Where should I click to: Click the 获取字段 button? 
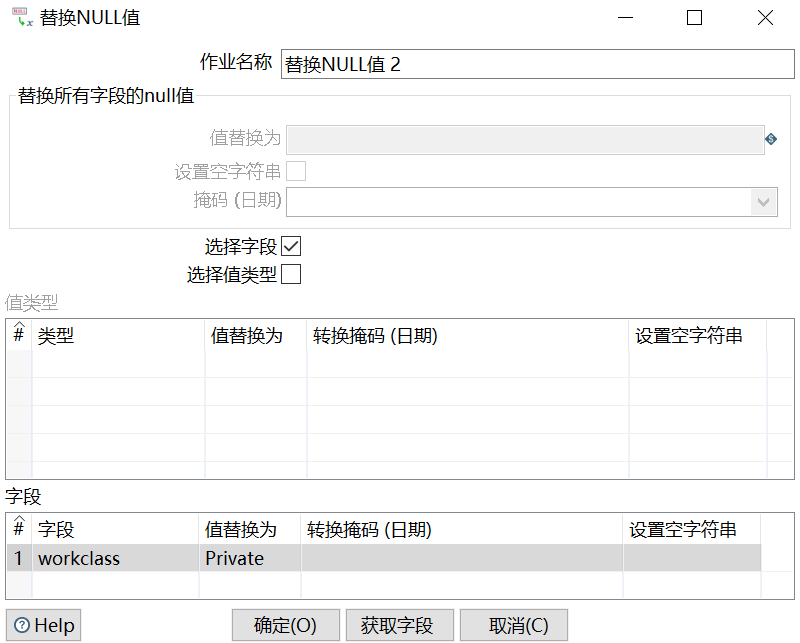(x=399, y=624)
